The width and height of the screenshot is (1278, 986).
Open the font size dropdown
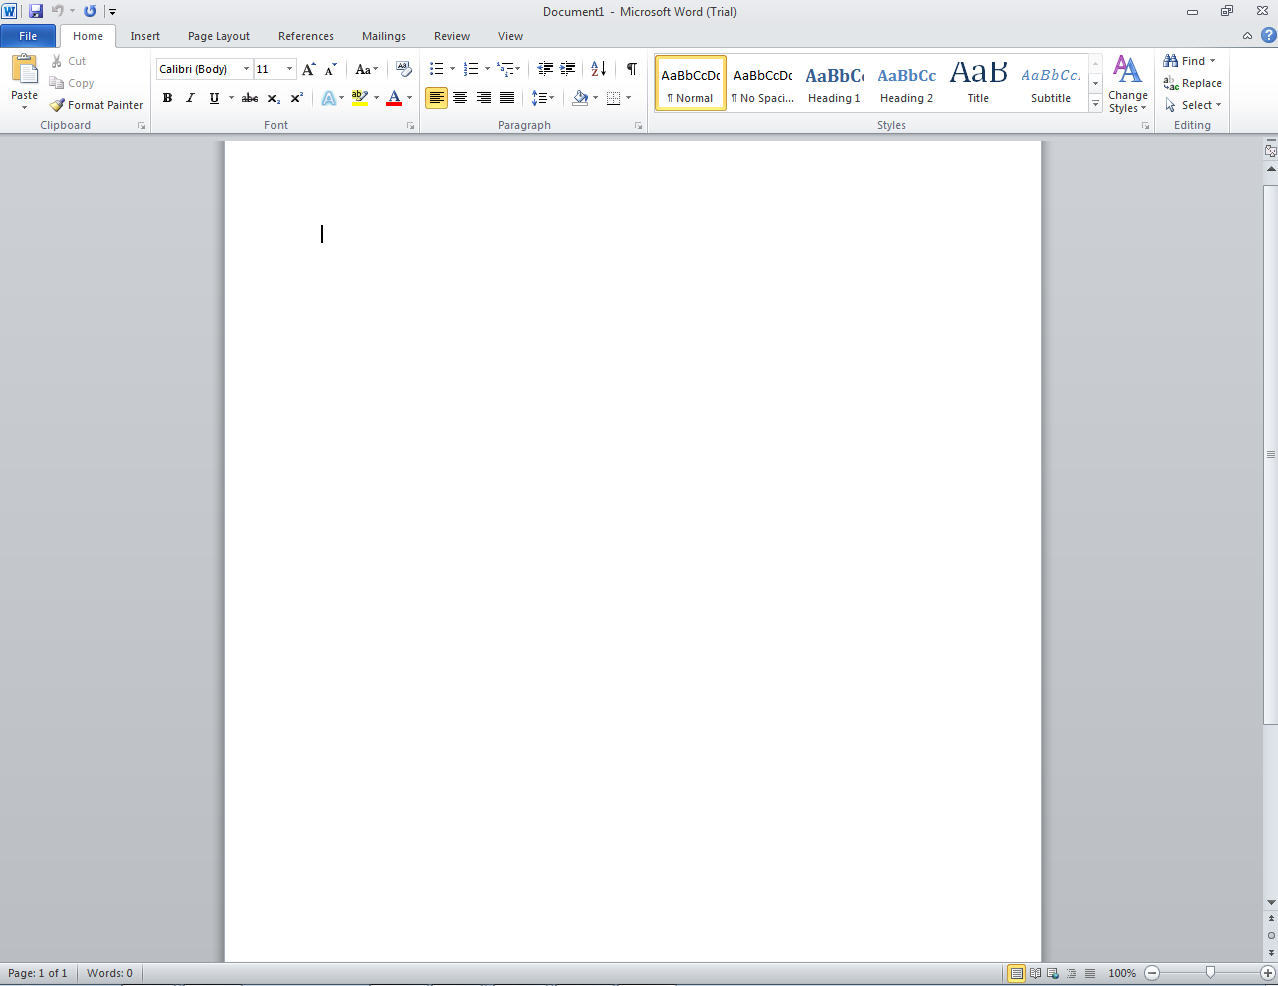[289, 69]
